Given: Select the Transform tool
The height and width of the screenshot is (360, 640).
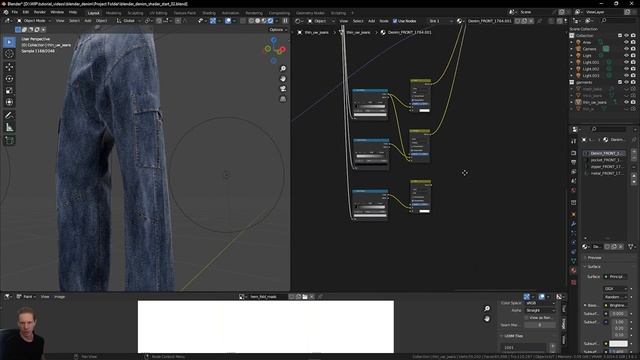Looking at the screenshot, I should [x=9, y=102].
